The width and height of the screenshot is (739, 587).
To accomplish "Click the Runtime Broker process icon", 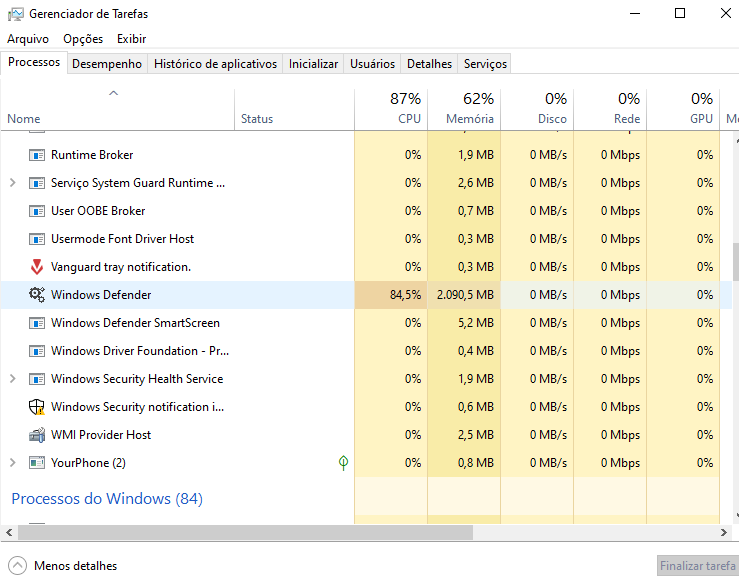I will click(37, 155).
